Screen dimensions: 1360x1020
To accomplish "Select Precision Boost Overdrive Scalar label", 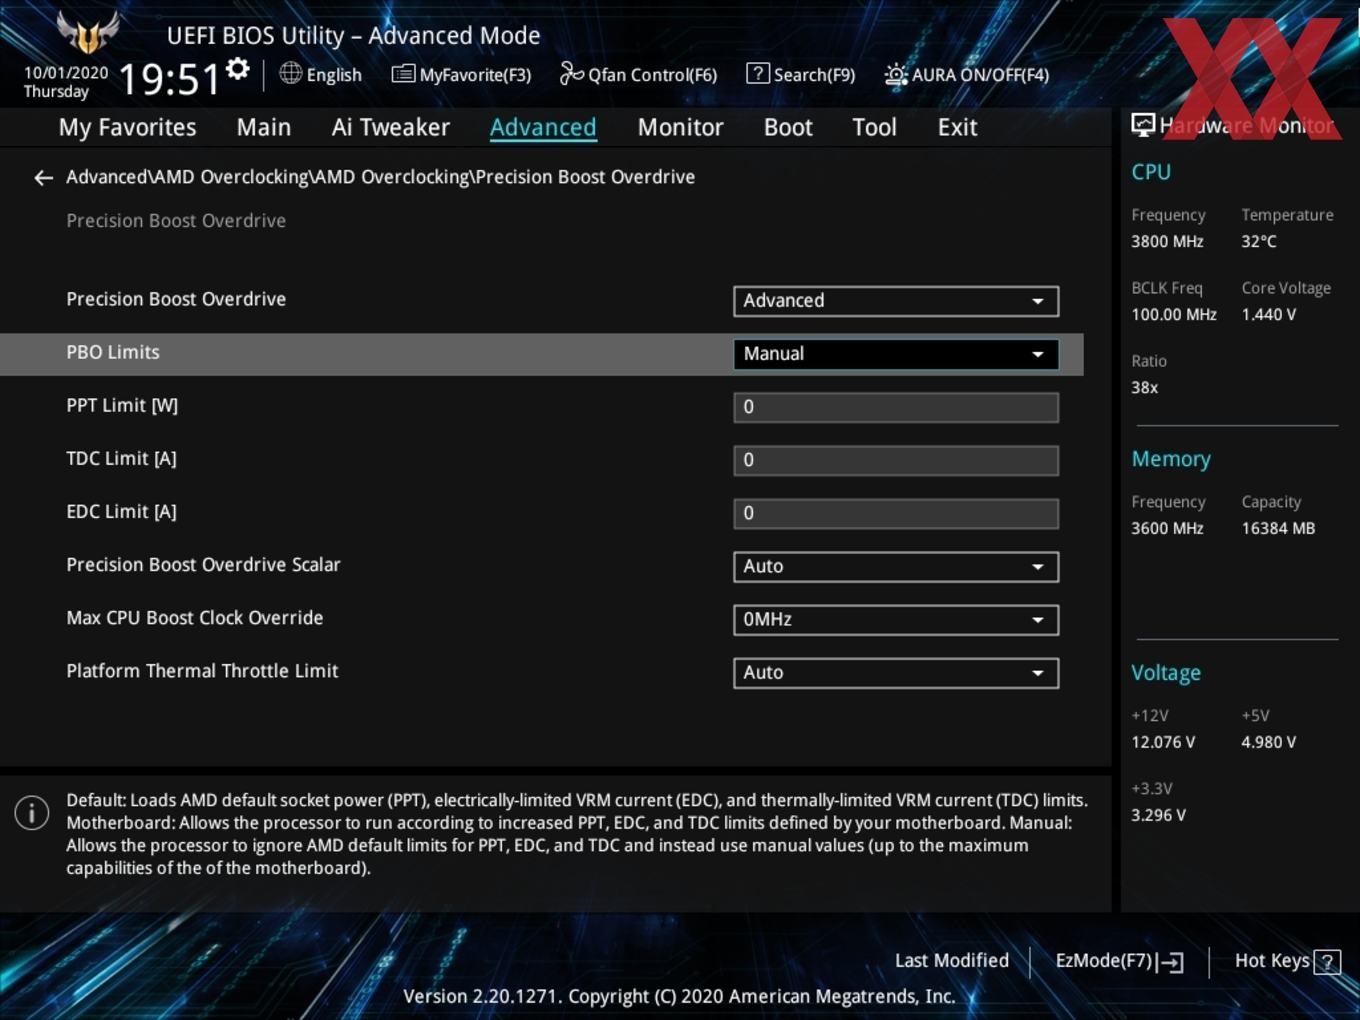I will [203, 564].
